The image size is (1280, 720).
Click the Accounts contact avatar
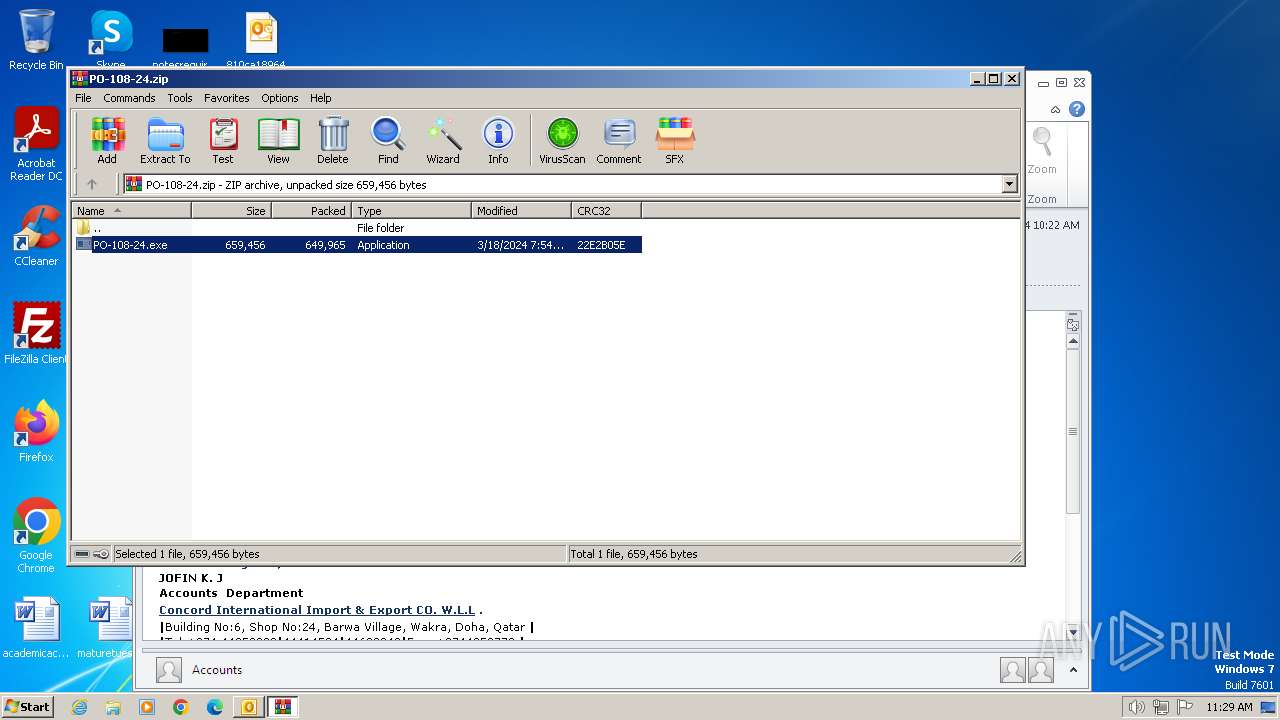point(169,670)
